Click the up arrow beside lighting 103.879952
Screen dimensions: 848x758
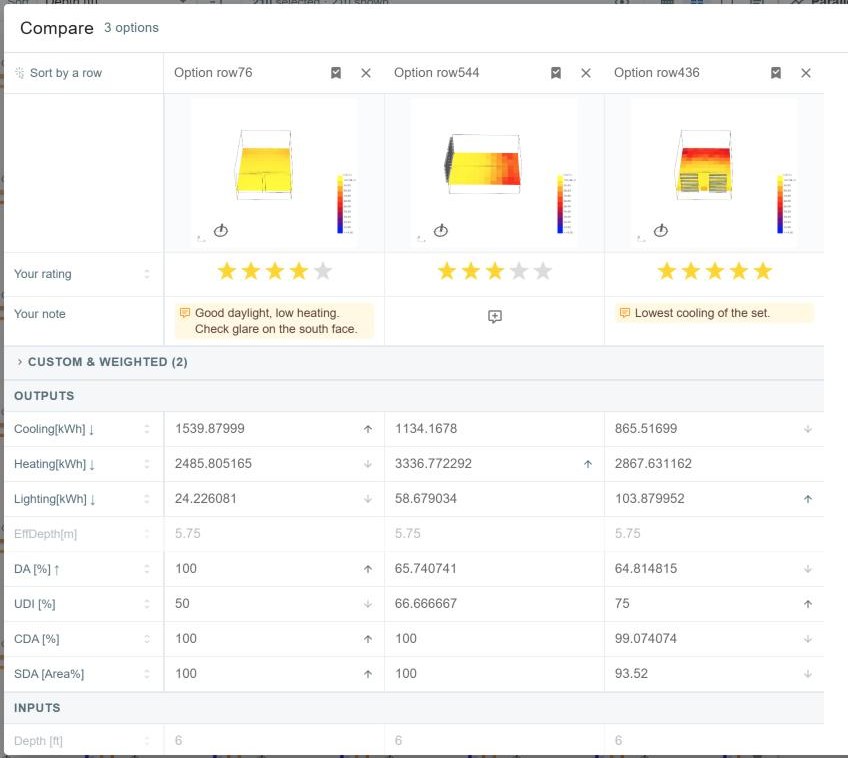coord(808,499)
